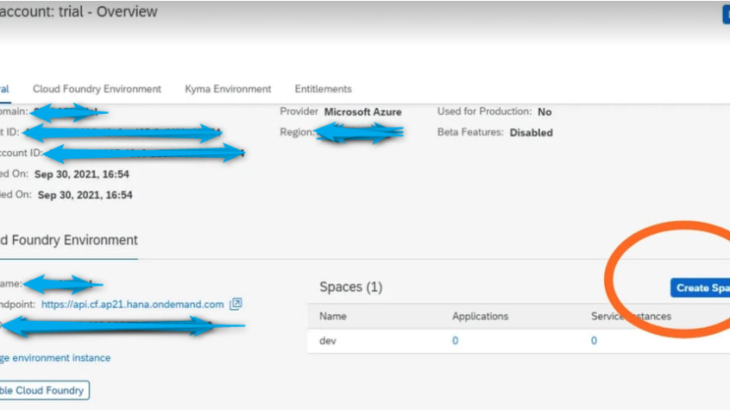Open the dev space from the table

(328, 341)
